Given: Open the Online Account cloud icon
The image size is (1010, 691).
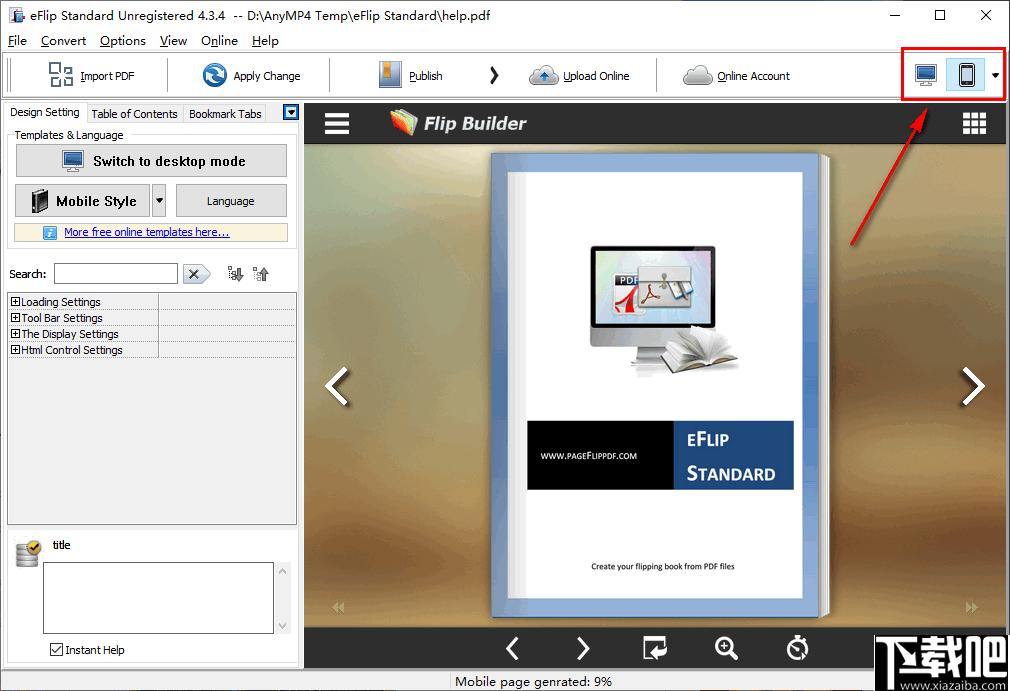Looking at the screenshot, I should click(697, 75).
